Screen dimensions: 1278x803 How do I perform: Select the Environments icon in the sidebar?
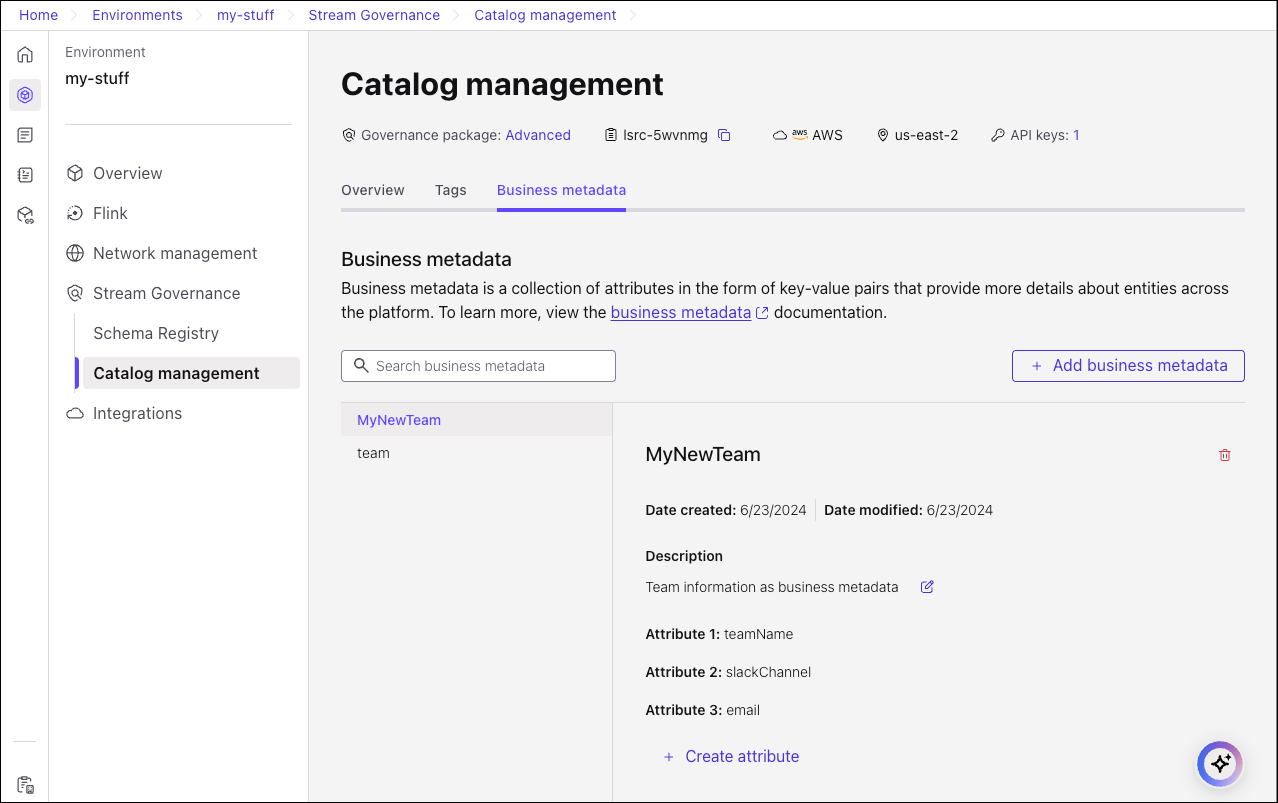coord(25,94)
